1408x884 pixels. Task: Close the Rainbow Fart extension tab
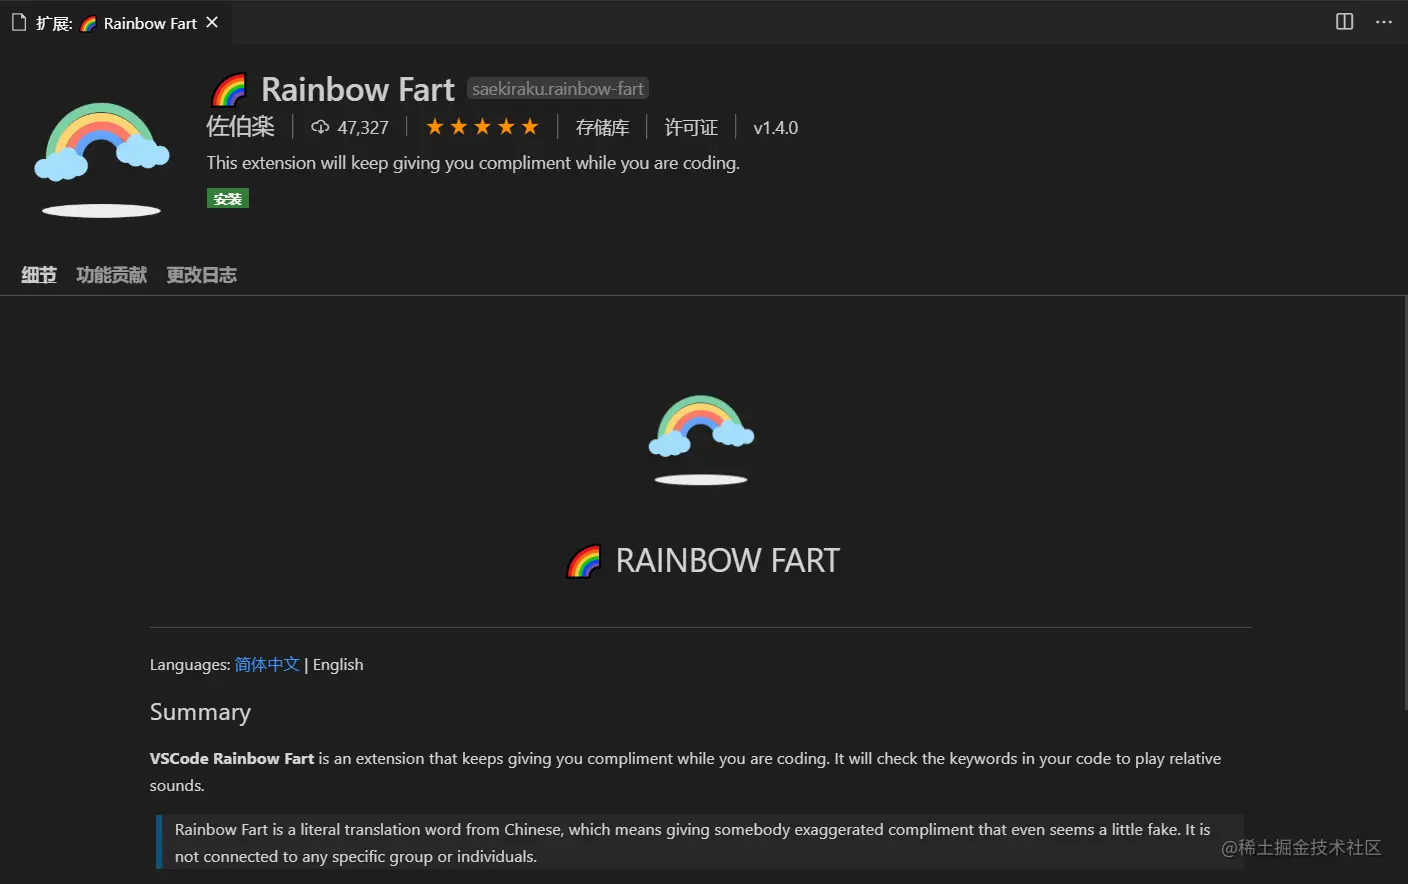[x=212, y=22]
